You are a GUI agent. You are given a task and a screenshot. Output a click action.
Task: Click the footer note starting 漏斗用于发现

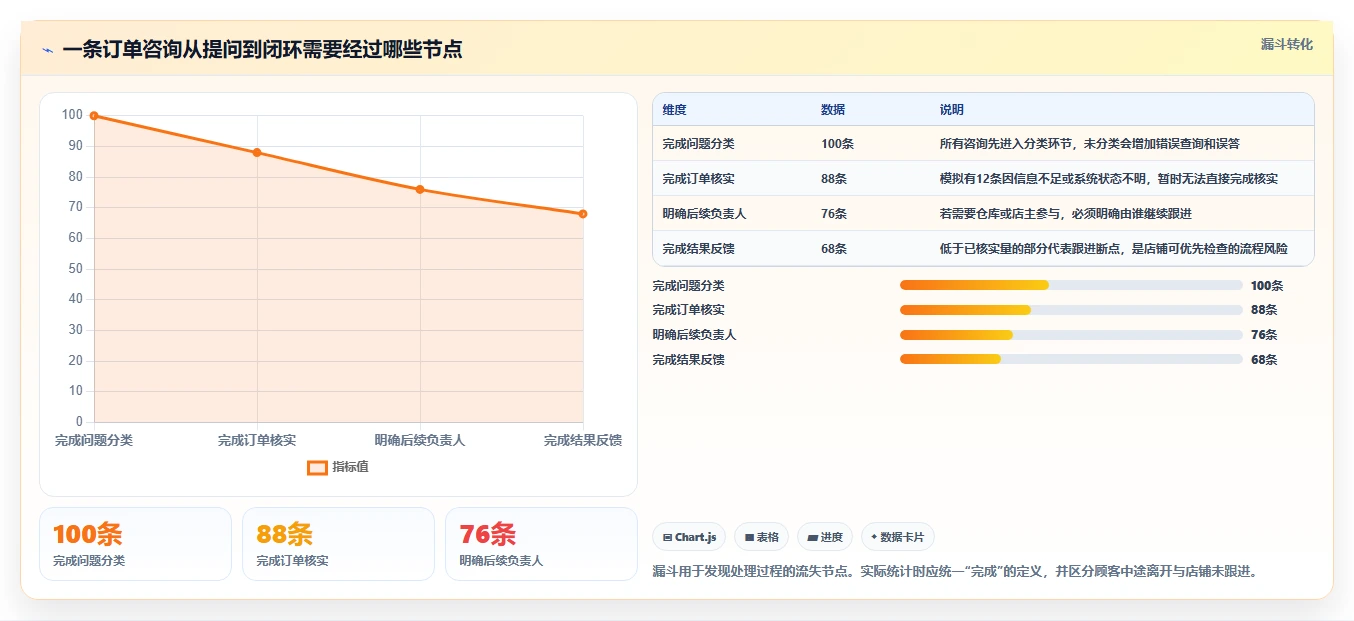(954, 572)
